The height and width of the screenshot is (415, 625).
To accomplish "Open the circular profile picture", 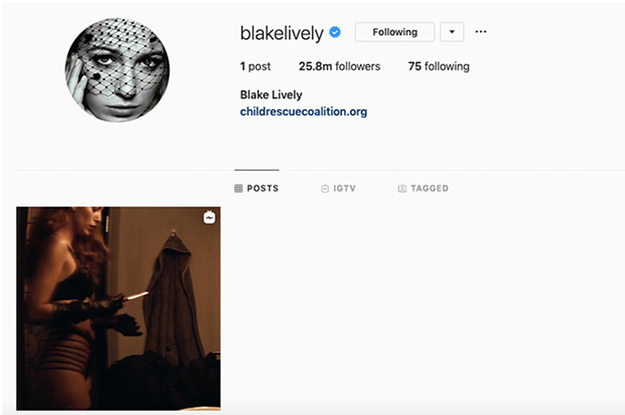I will tap(117, 70).
